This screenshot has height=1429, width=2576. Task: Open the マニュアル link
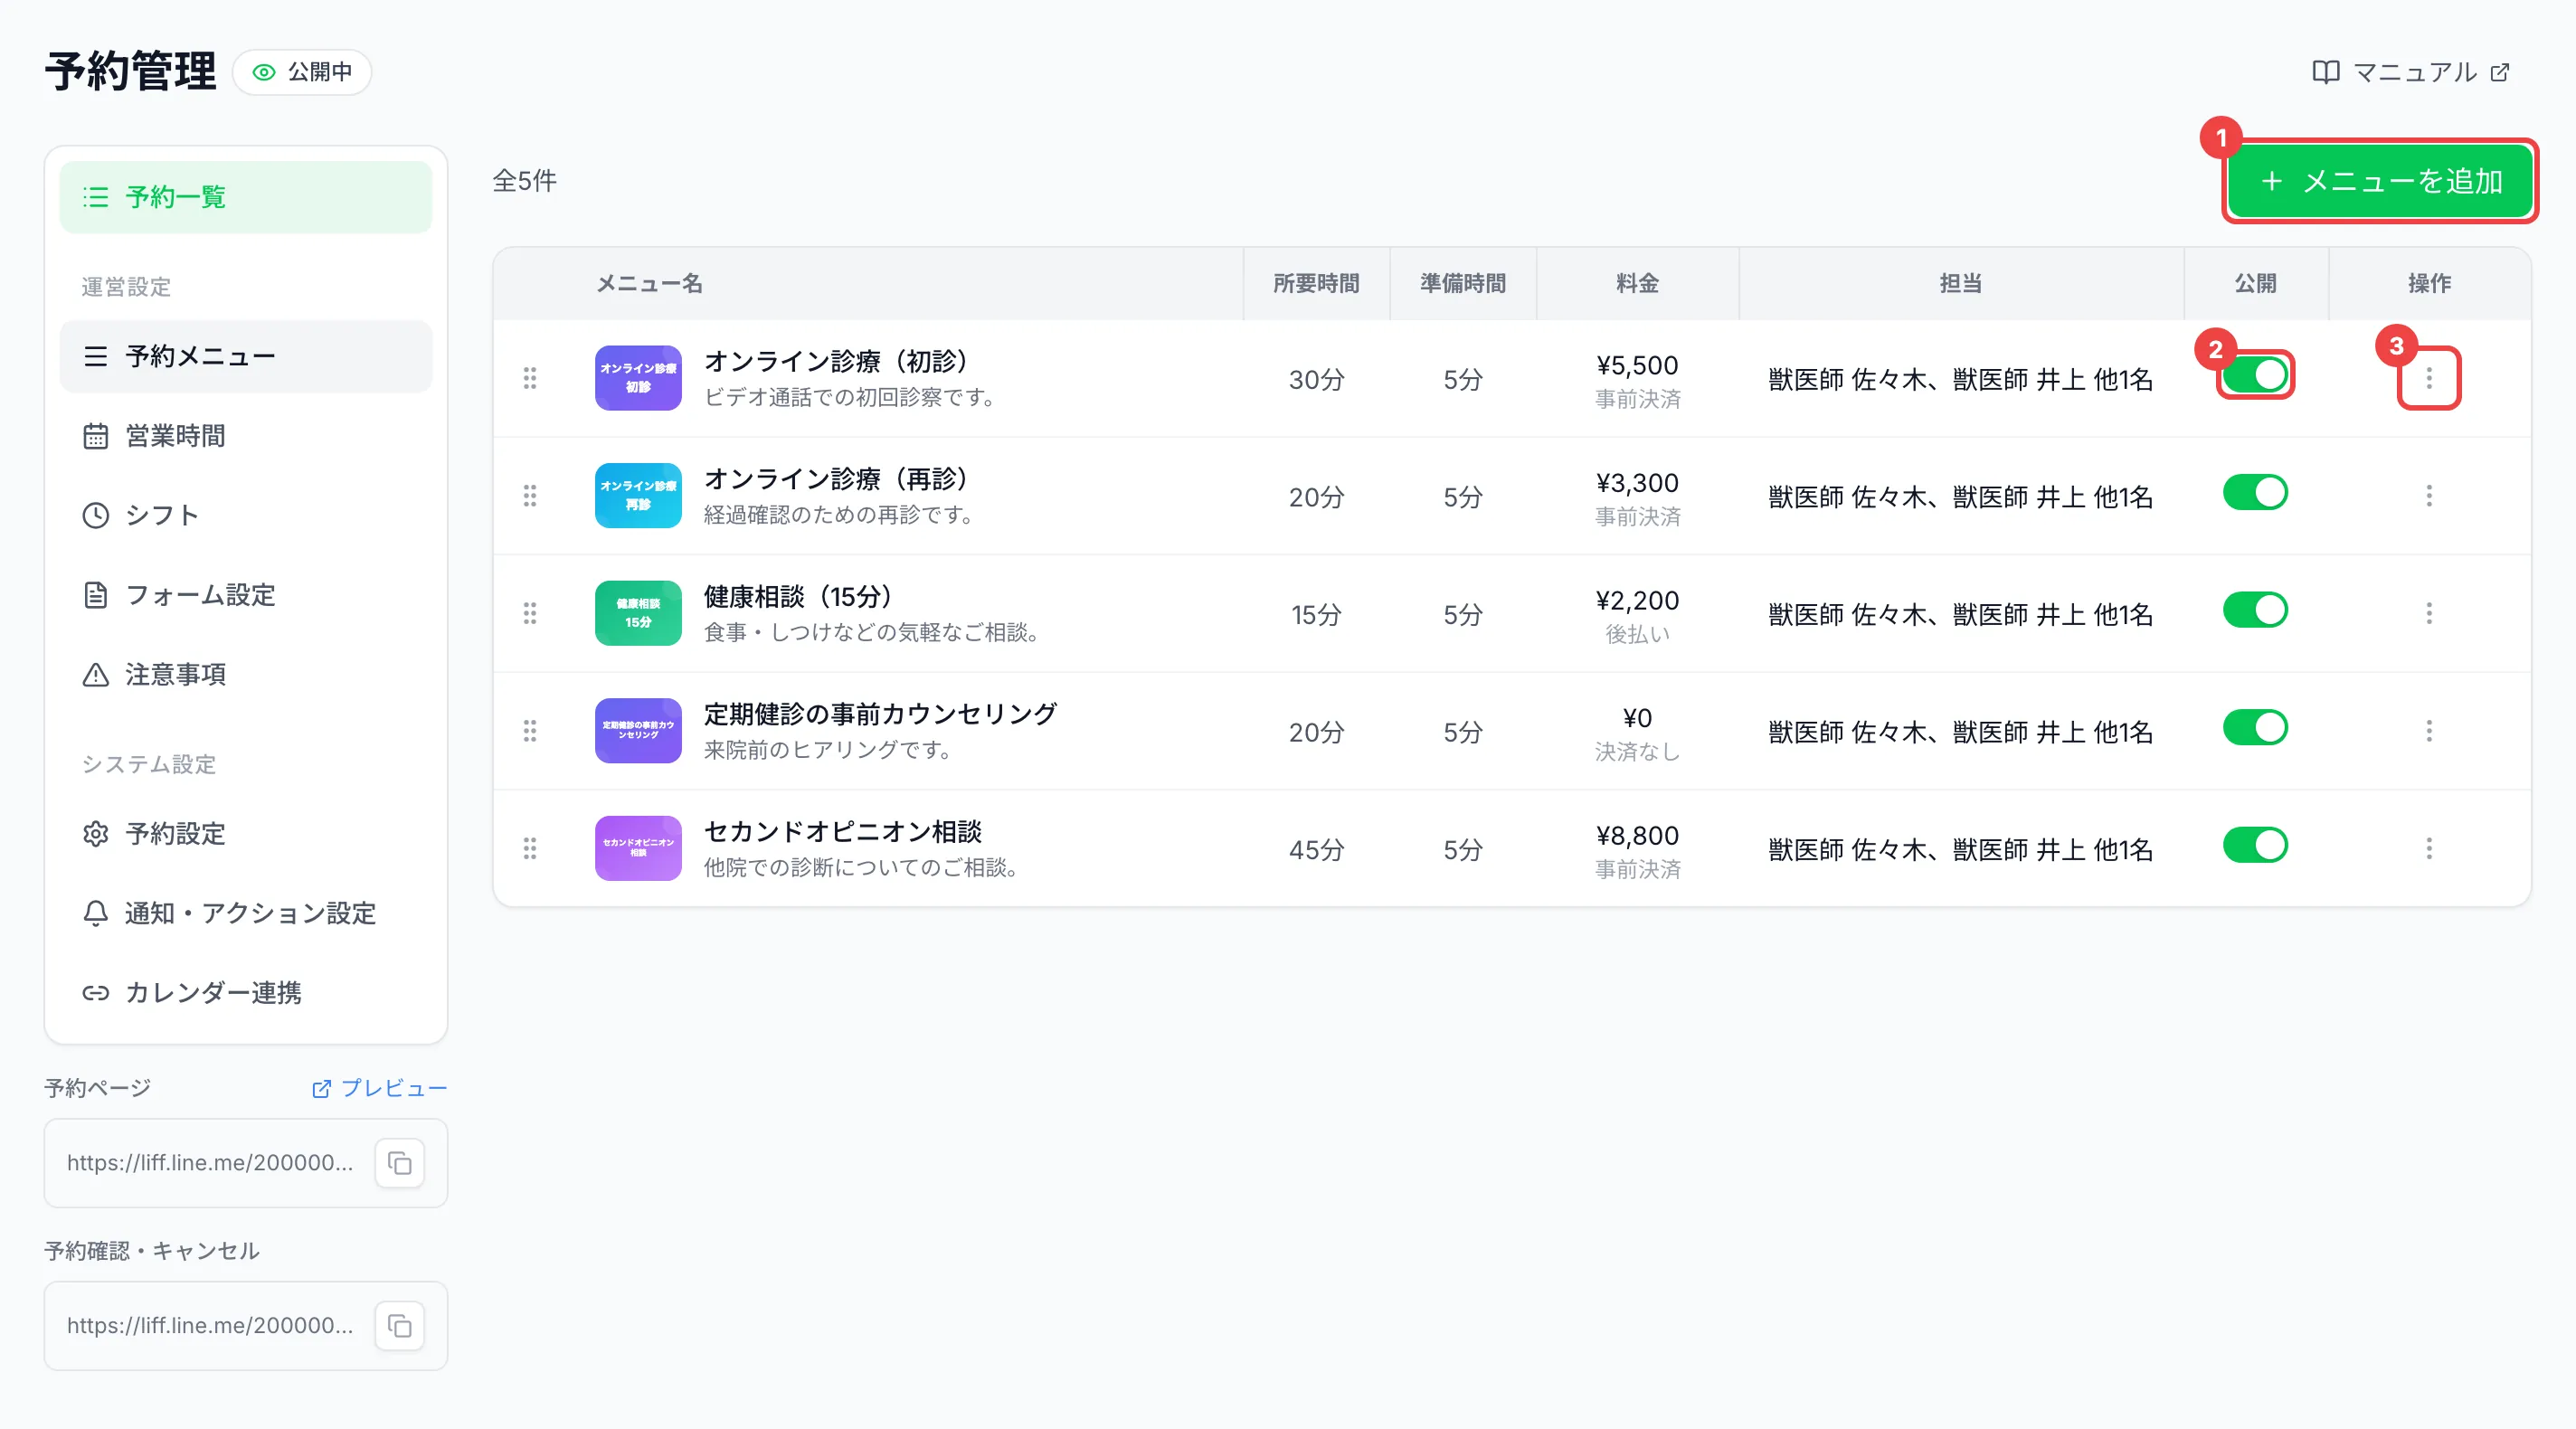click(x=2411, y=72)
